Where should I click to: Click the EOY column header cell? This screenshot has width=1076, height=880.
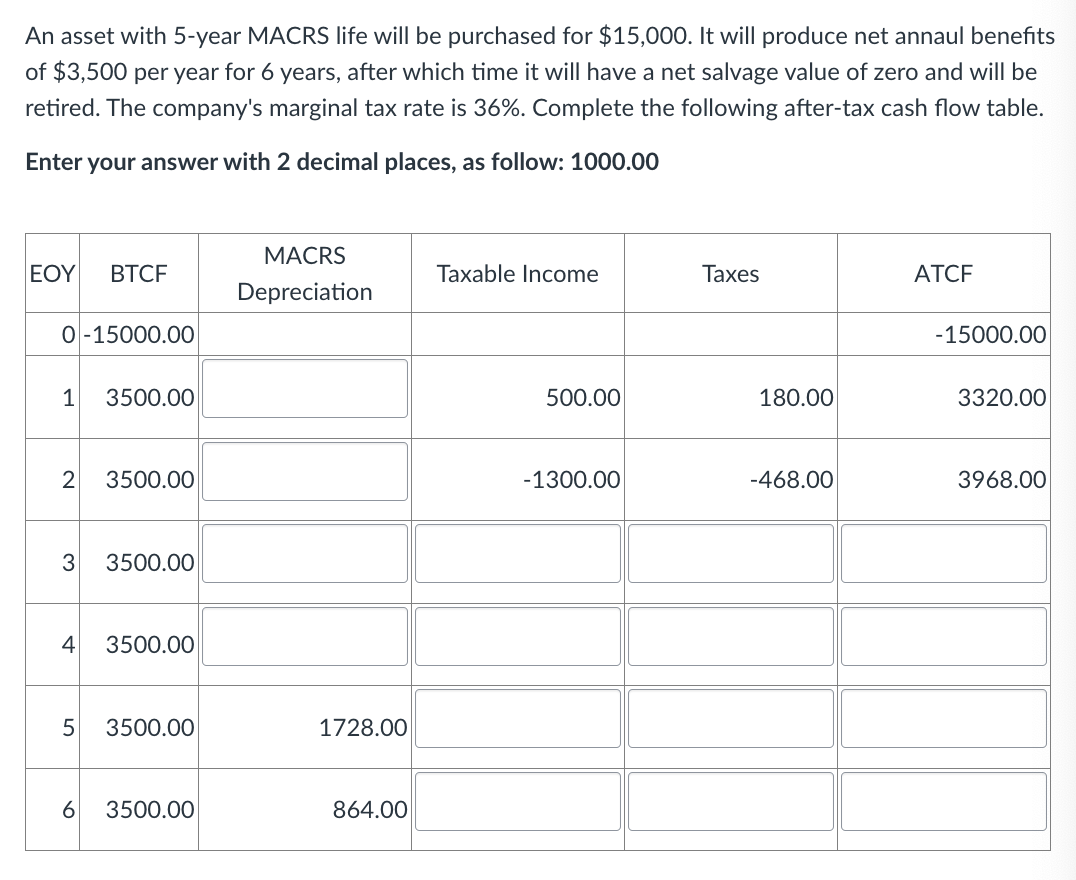tap(49, 273)
